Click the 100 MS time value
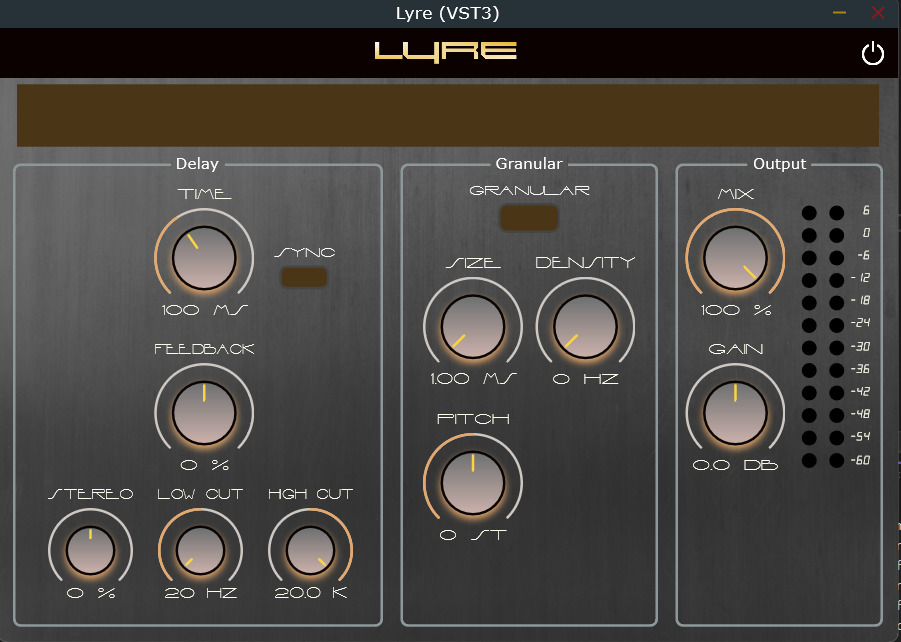The image size is (901, 642). click(204, 310)
